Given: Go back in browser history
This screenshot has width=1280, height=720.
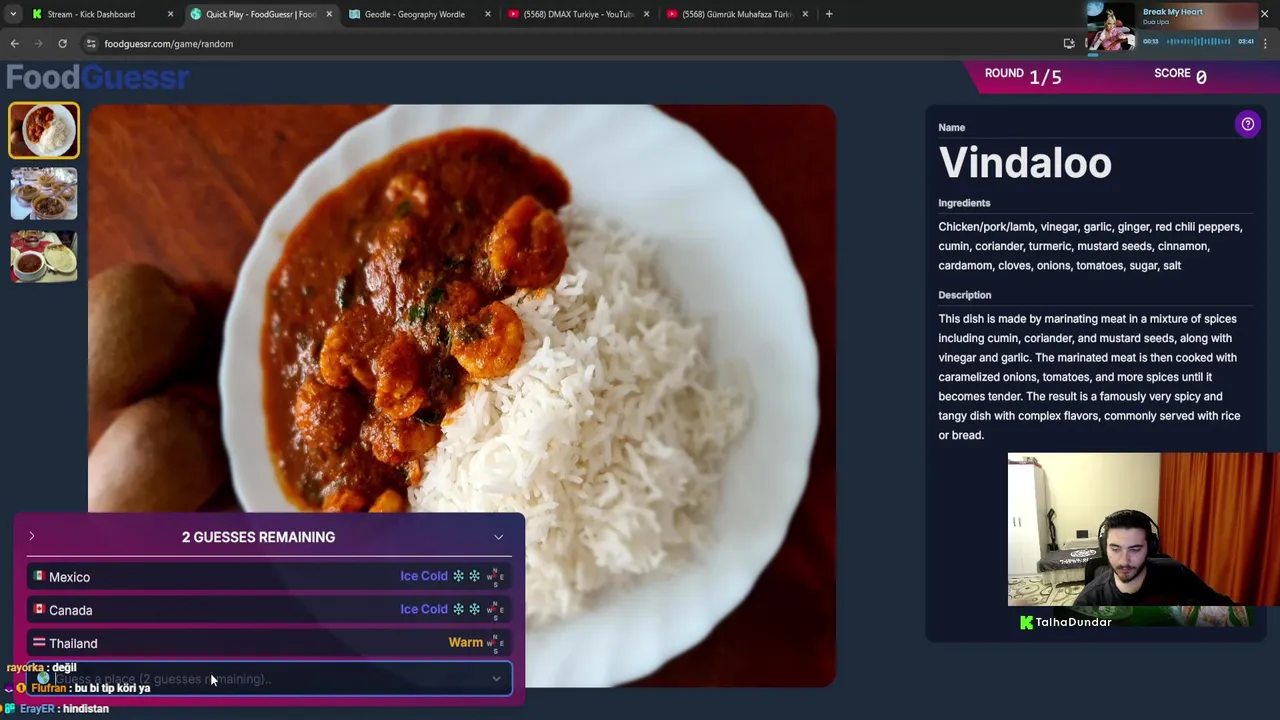Looking at the screenshot, I should point(14,44).
